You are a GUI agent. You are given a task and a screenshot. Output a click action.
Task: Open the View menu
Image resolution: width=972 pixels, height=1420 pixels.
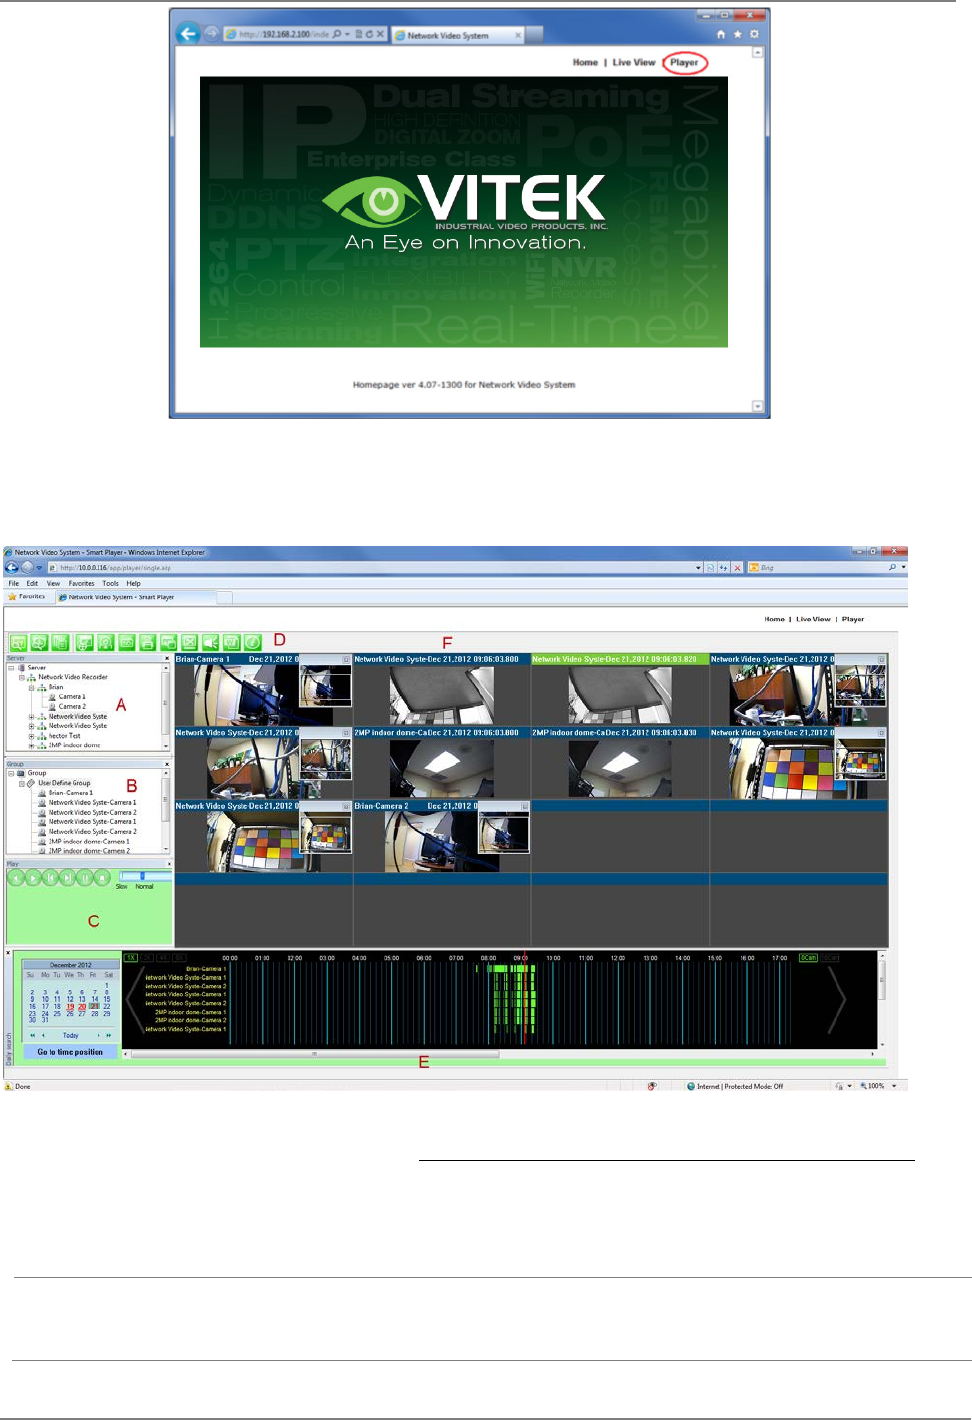click(53, 583)
